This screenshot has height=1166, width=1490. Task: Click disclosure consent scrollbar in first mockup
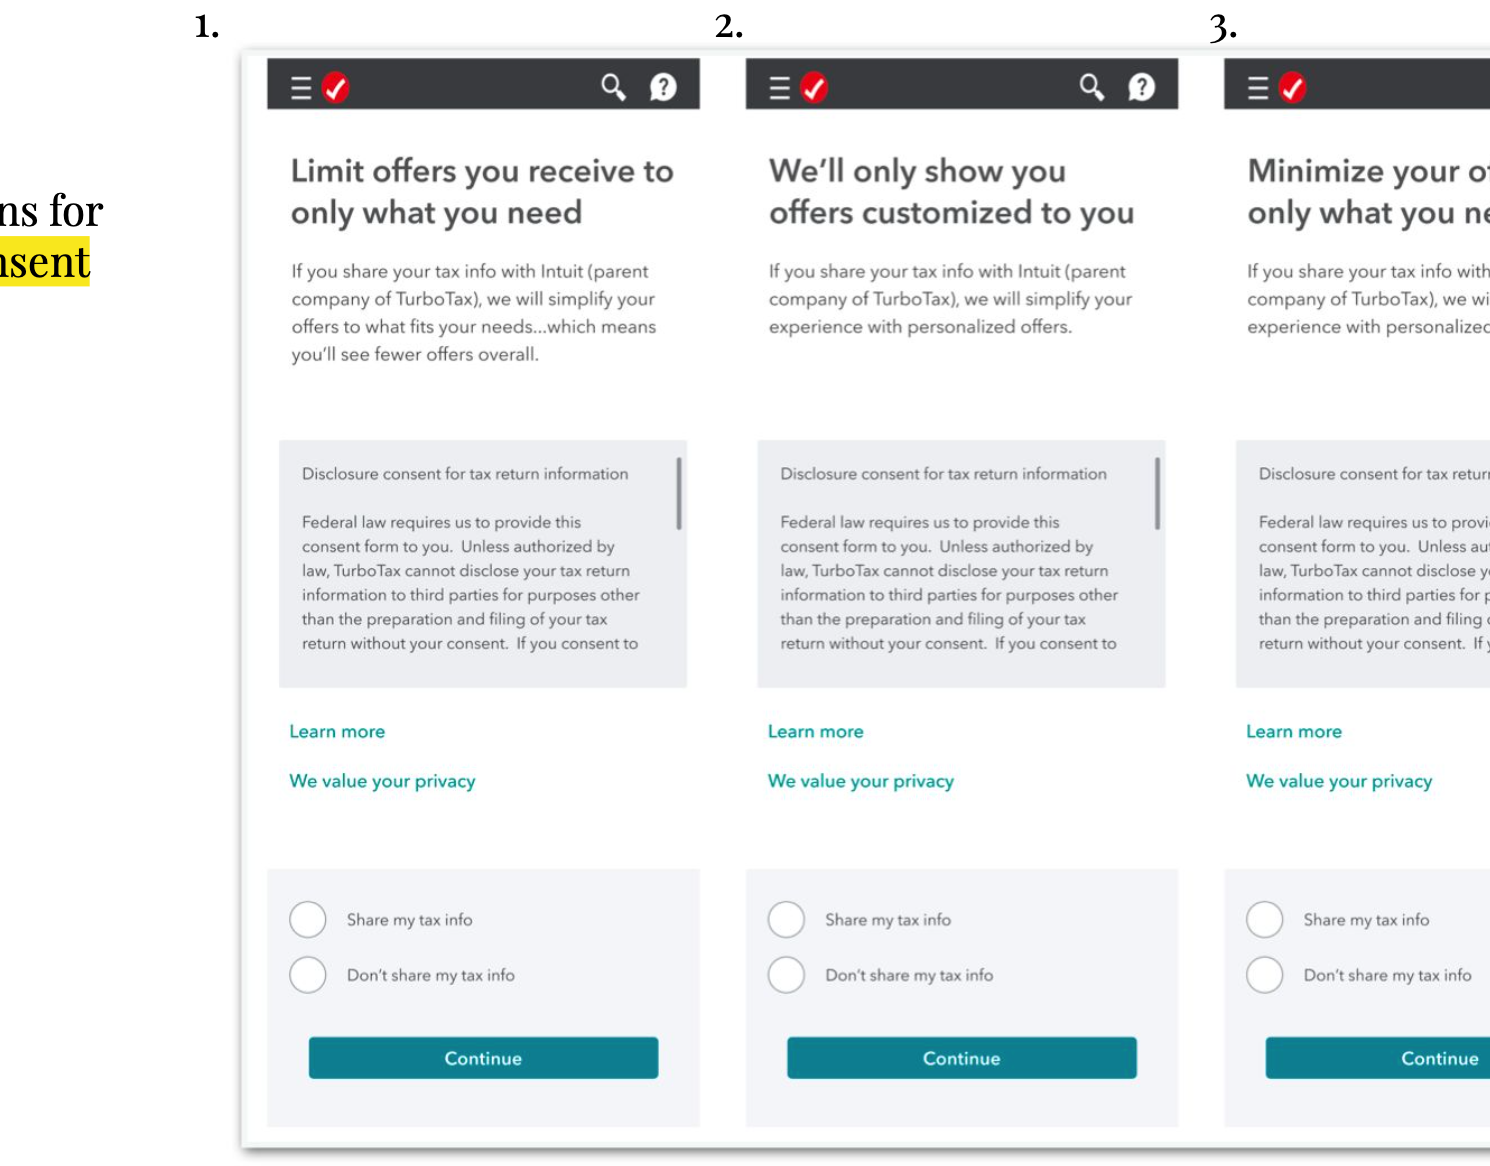[679, 494]
